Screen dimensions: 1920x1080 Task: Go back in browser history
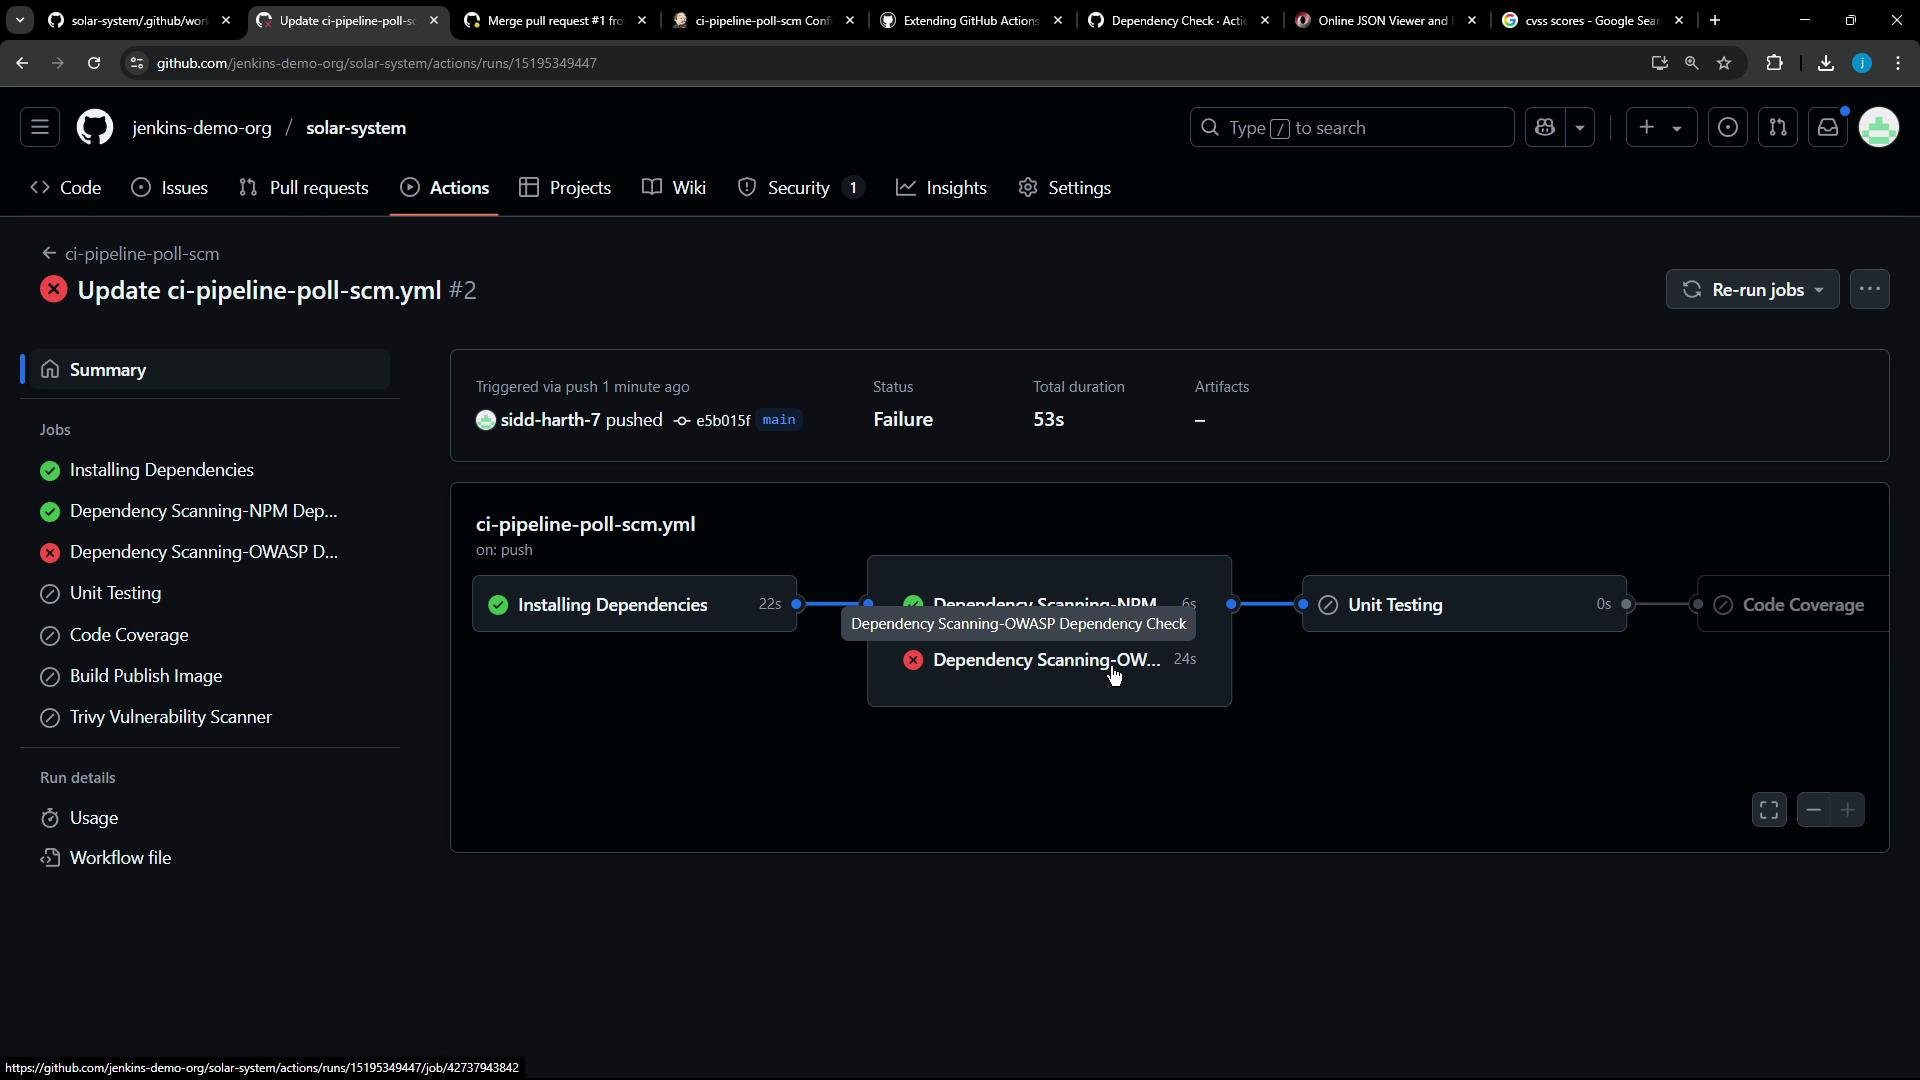click(x=22, y=63)
